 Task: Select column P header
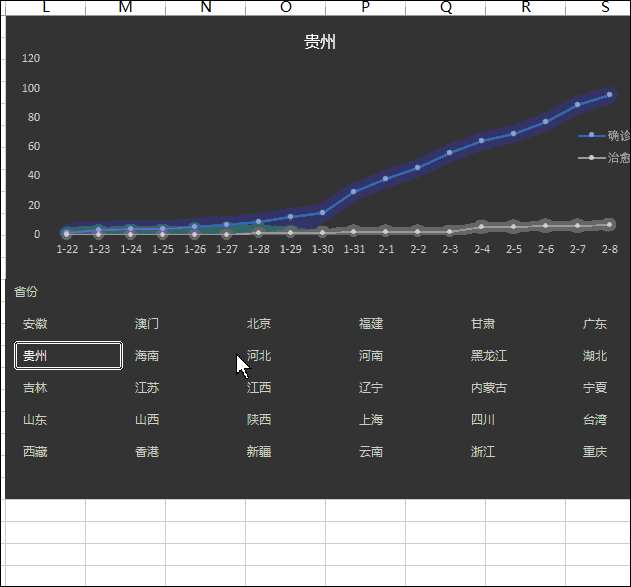(365, 7)
